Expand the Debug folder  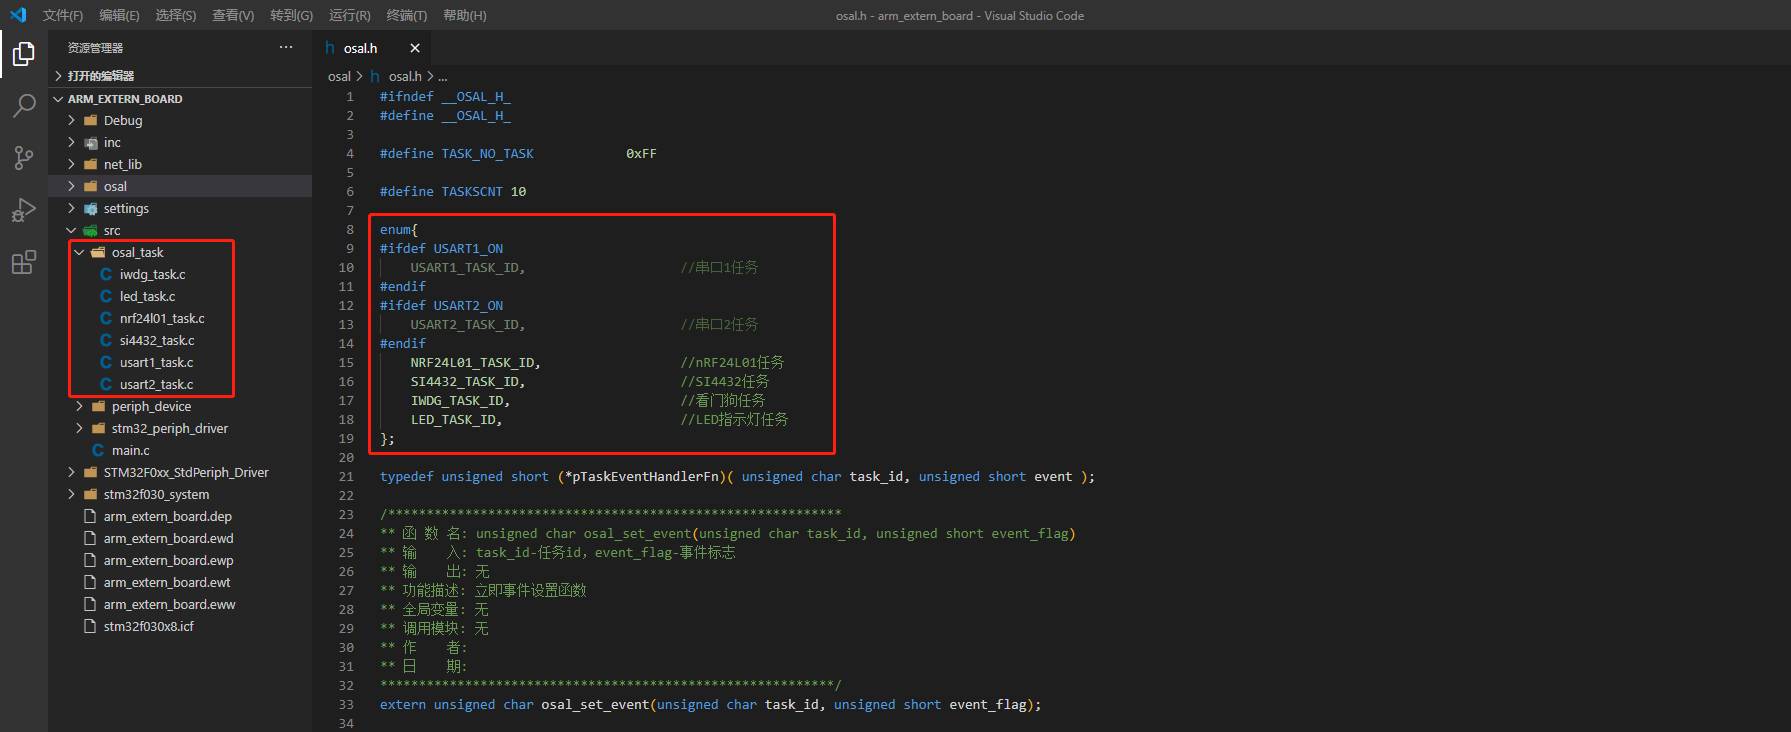122,120
